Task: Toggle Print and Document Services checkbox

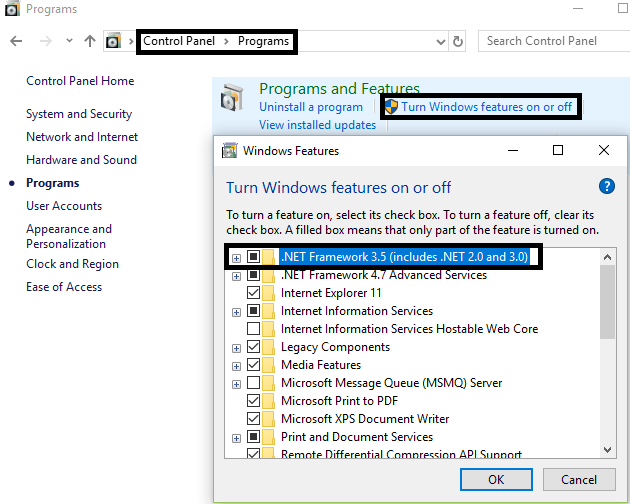Action: [x=254, y=436]
